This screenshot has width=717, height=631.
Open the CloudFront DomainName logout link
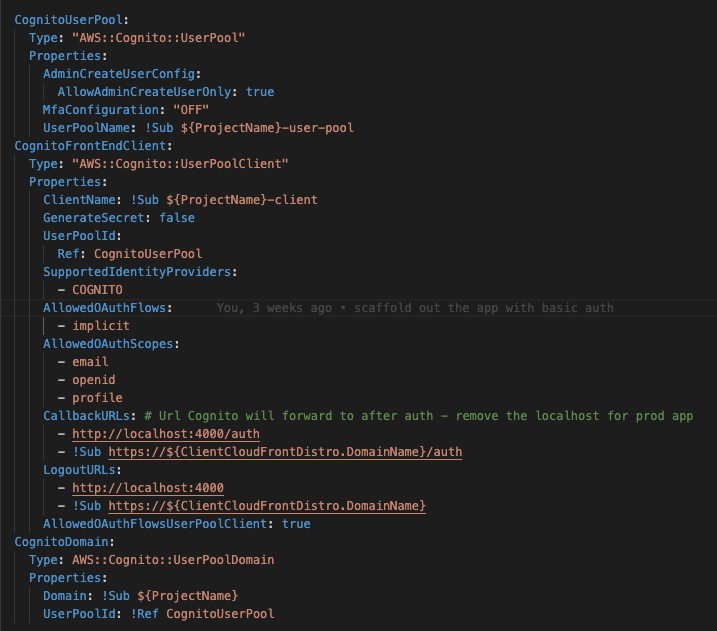tap(267, 506)
